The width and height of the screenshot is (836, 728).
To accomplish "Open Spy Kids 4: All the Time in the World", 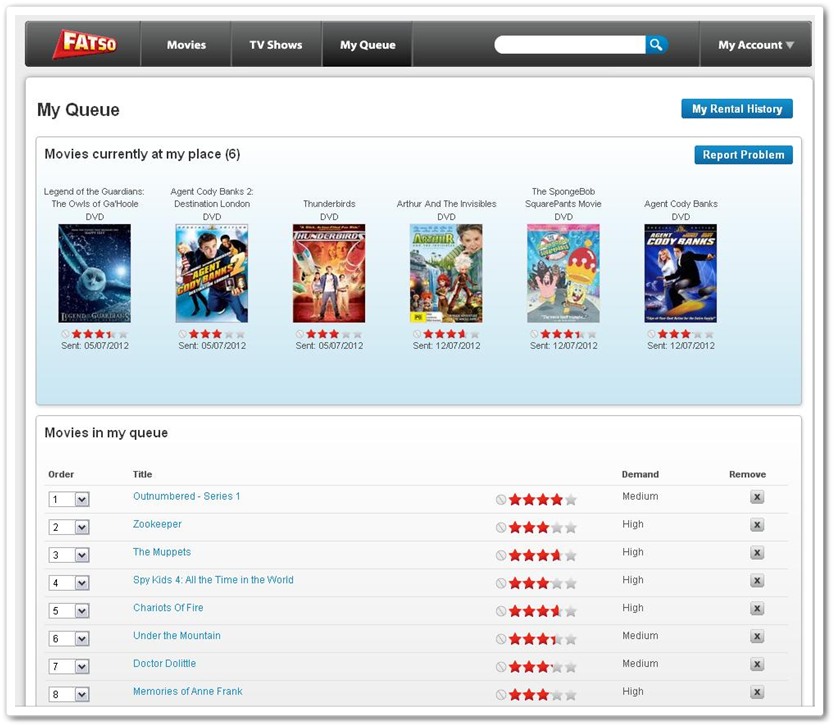I will point(213,580).
